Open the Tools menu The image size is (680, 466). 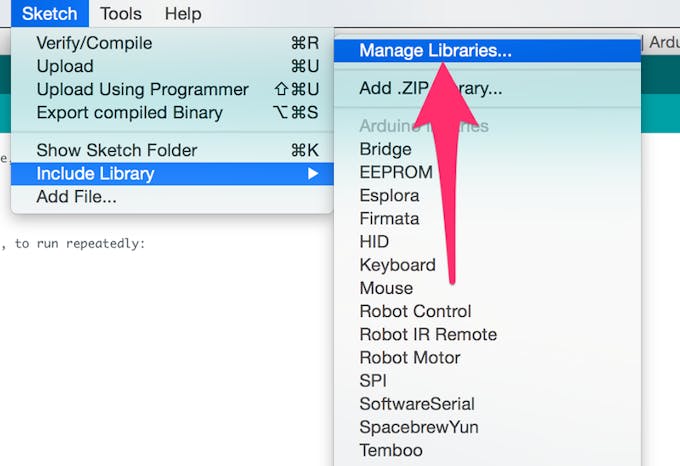click(121, 14)
